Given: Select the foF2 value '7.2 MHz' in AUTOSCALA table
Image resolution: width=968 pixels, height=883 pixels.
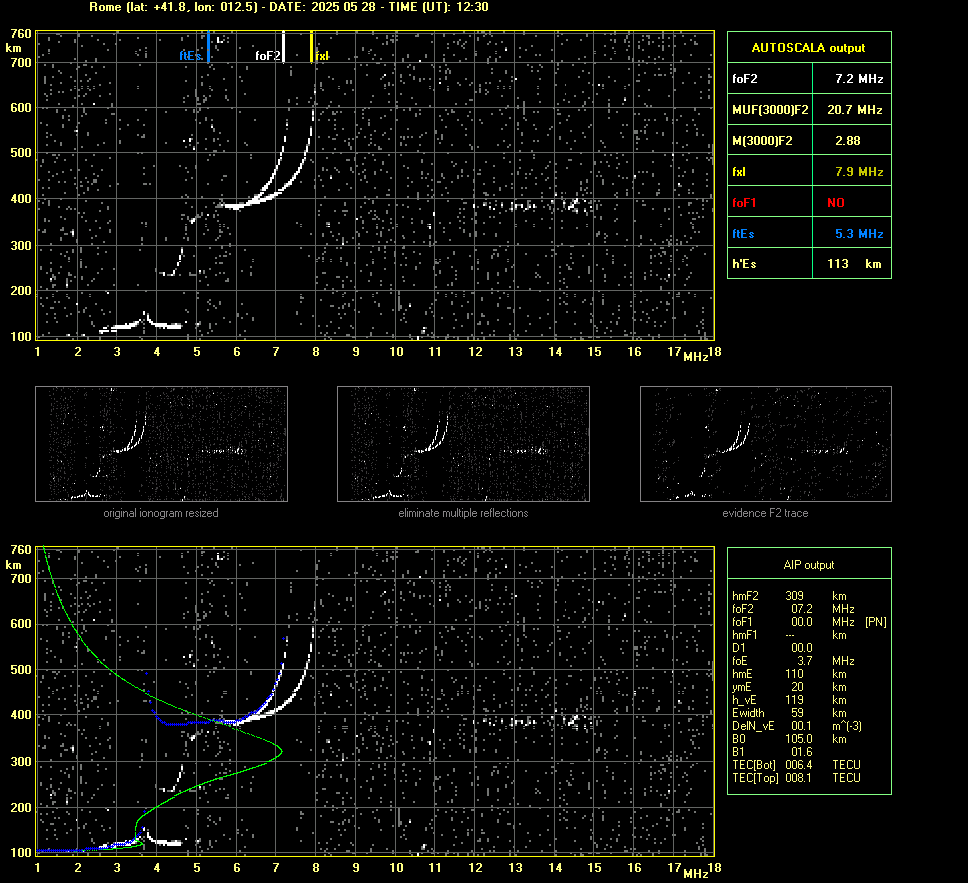Looking at the screenshot, I should click(x=859, y=78).
